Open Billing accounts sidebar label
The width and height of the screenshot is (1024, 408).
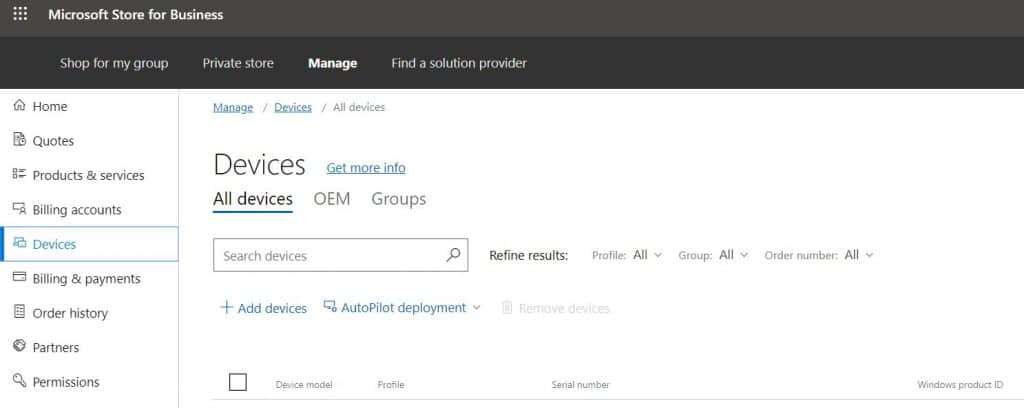coord(77,210)
